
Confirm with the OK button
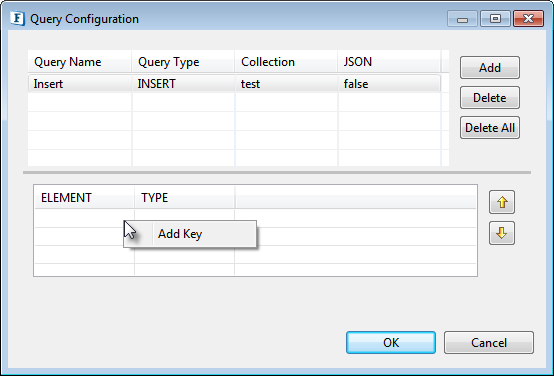pos(391,342)
